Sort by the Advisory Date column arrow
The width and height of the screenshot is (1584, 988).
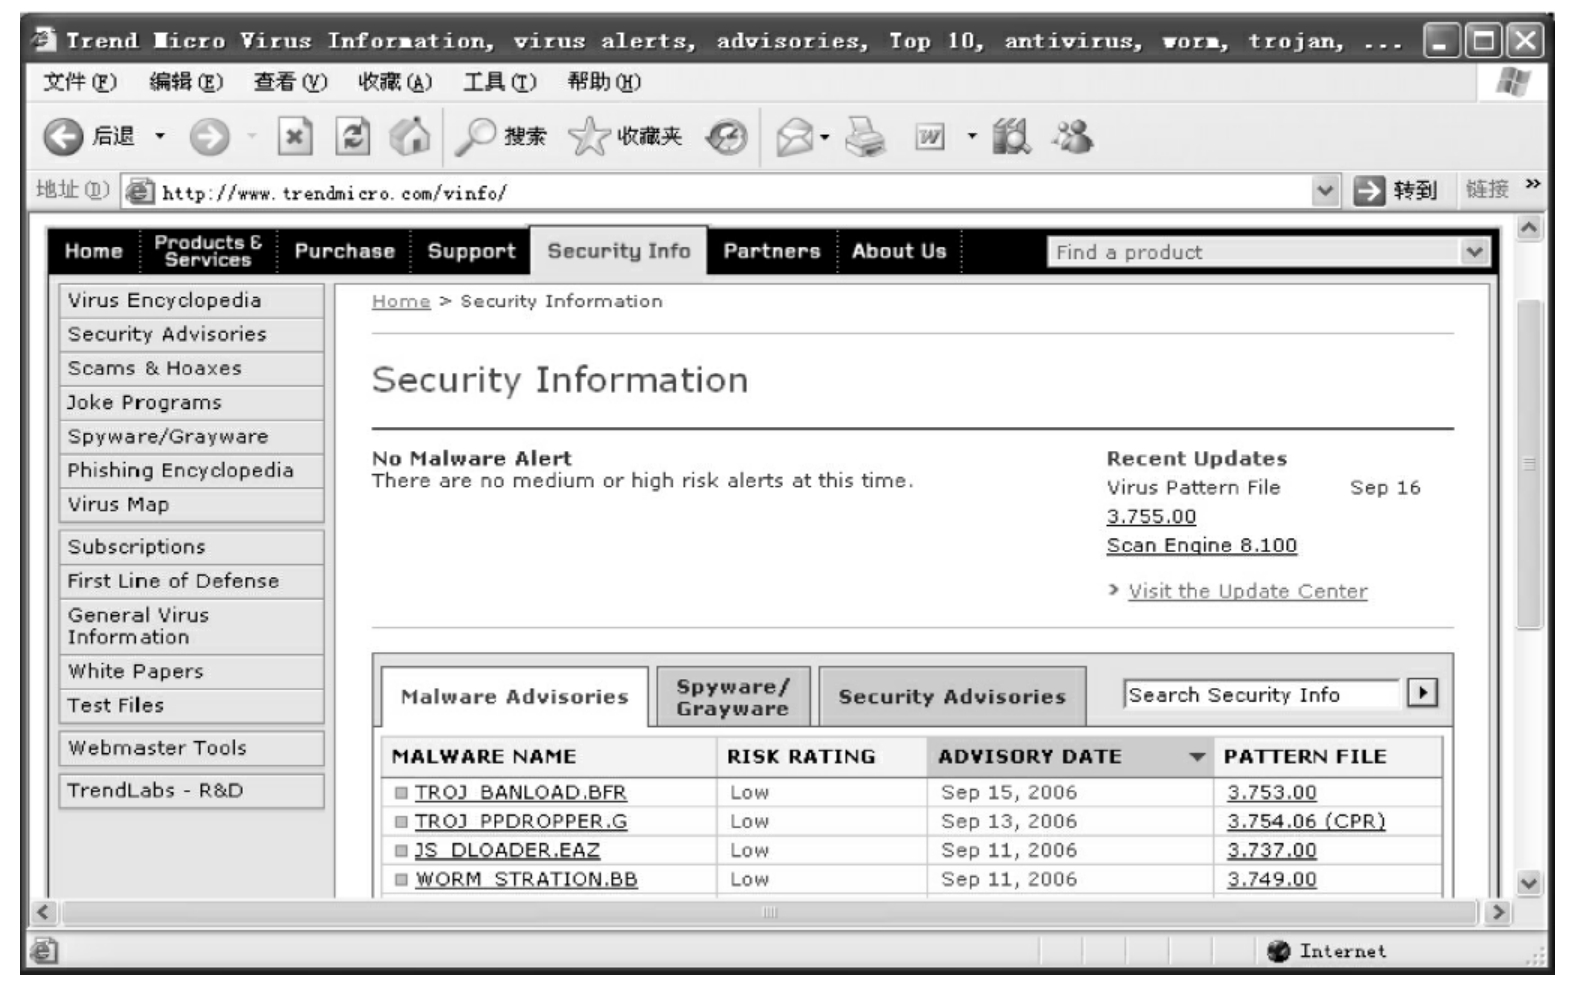pyautogui.click(x=1197, y=757)
